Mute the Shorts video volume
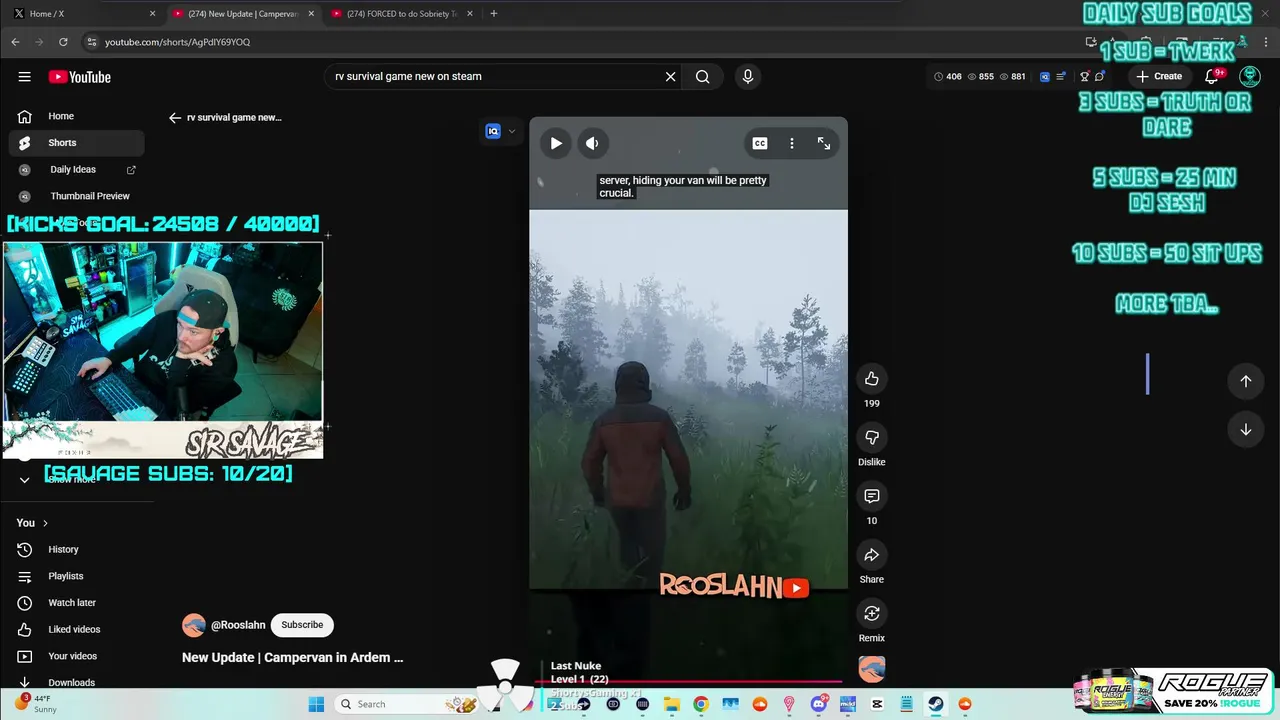This screenshot has height=720, width=1280. 592,143
